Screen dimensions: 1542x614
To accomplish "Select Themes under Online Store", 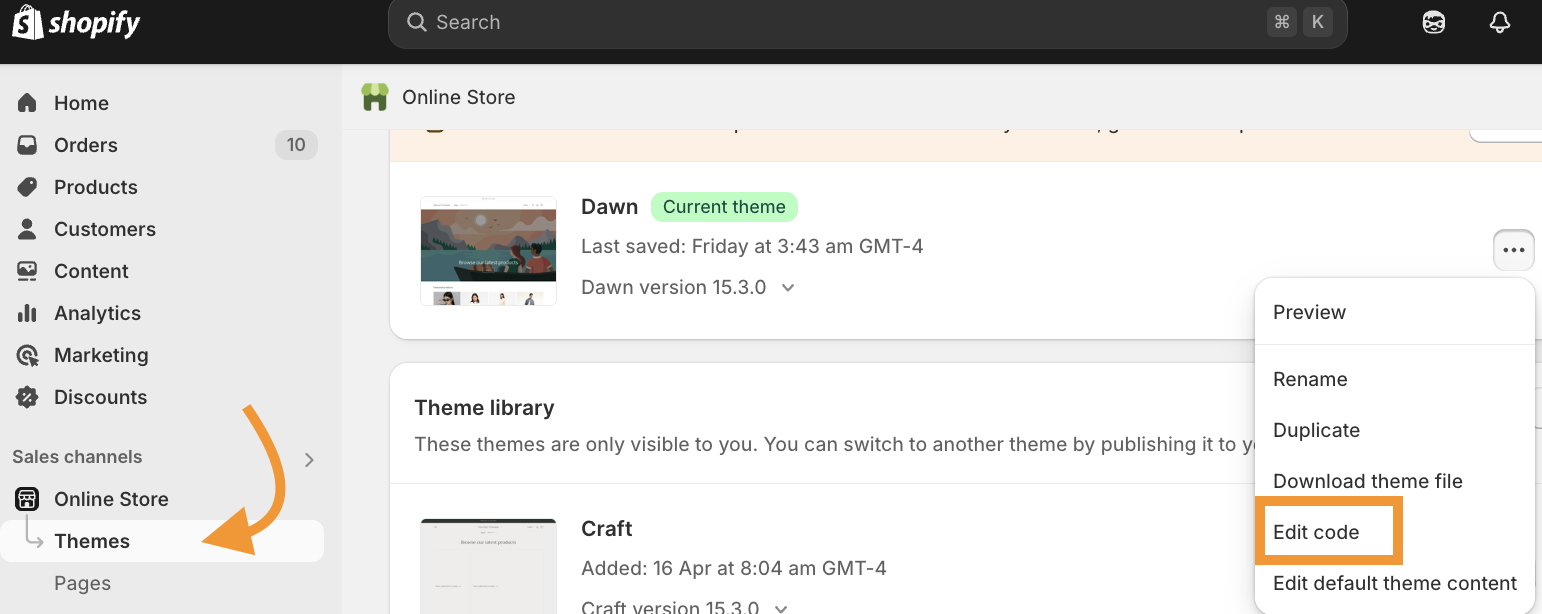I will coord(92,541).
